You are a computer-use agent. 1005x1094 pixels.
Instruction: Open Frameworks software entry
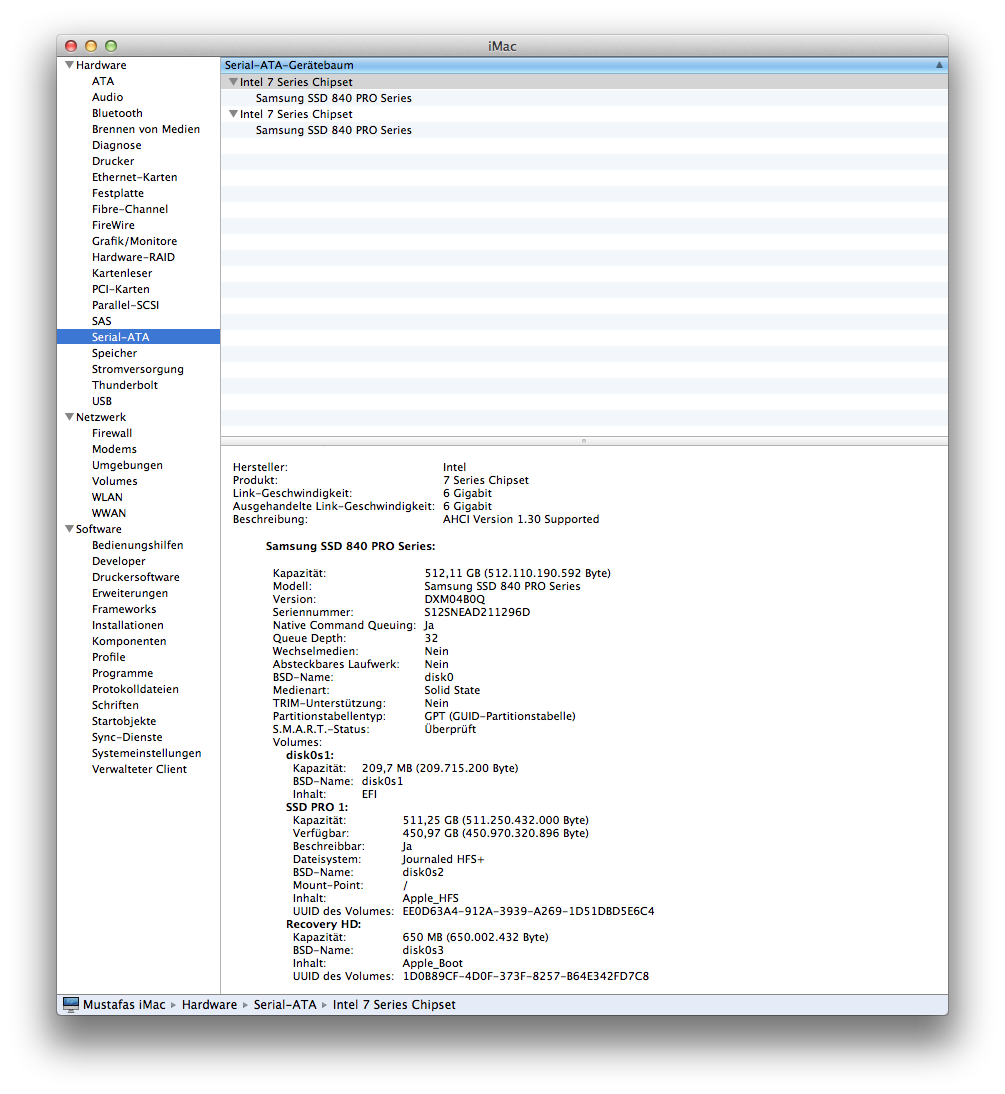pos(124,610)
